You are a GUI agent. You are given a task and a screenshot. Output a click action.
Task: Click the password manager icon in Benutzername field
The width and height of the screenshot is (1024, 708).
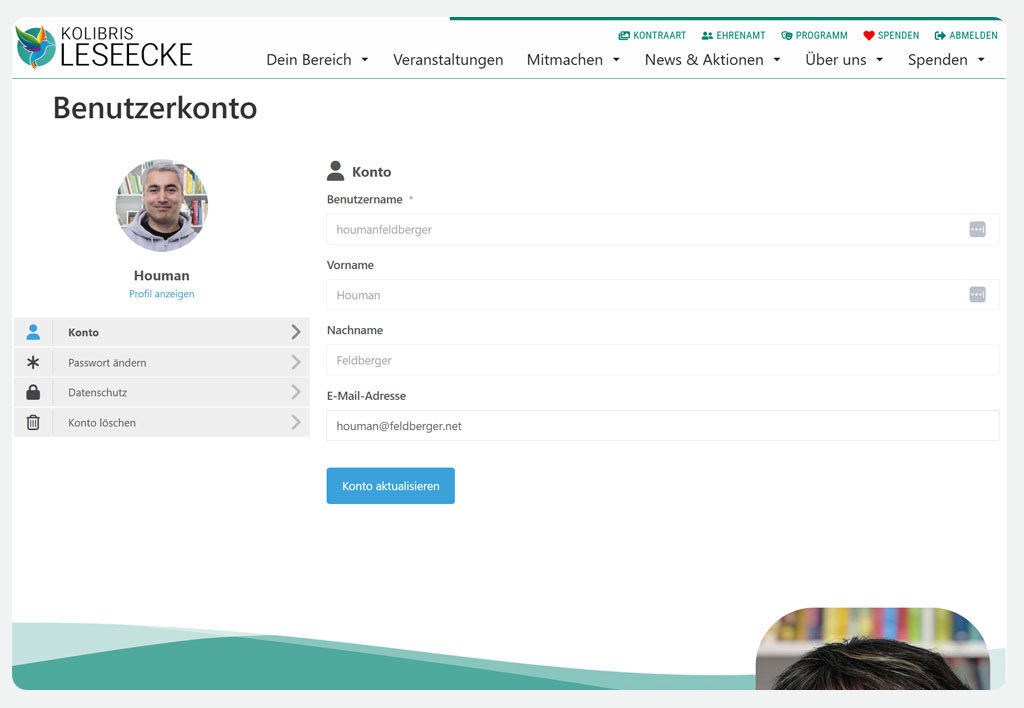977,229
